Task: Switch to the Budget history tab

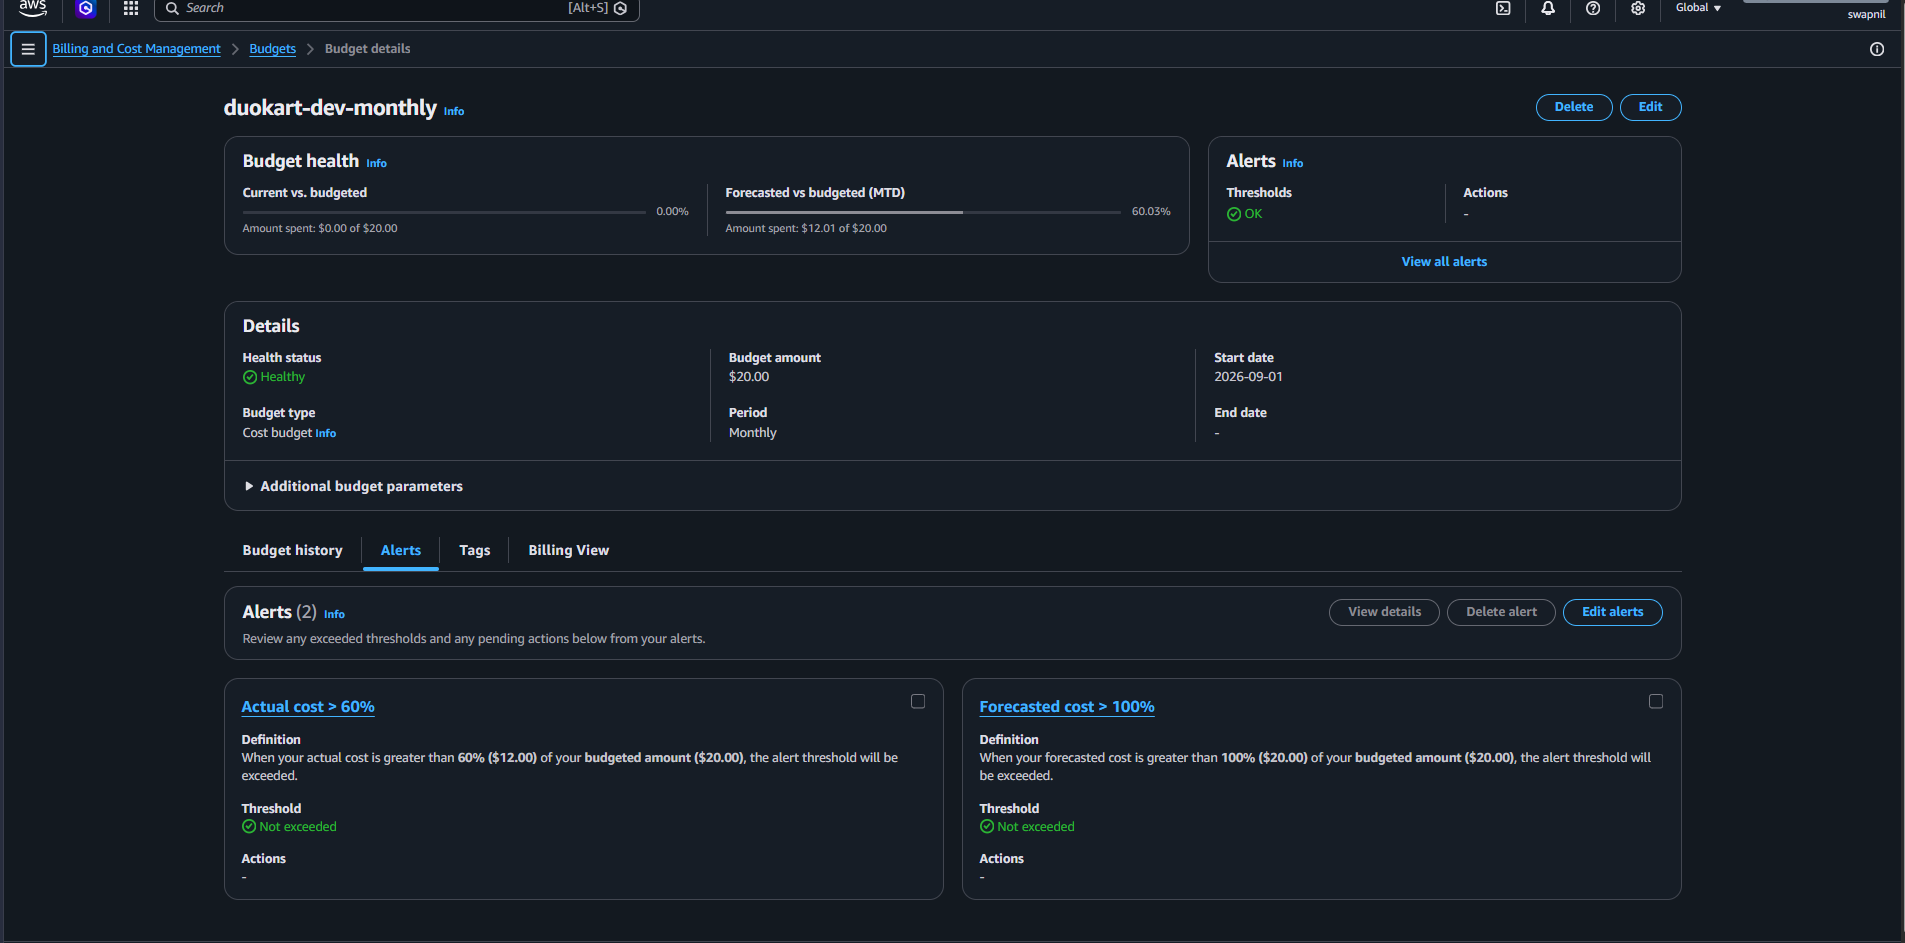Action: [292, 550]
